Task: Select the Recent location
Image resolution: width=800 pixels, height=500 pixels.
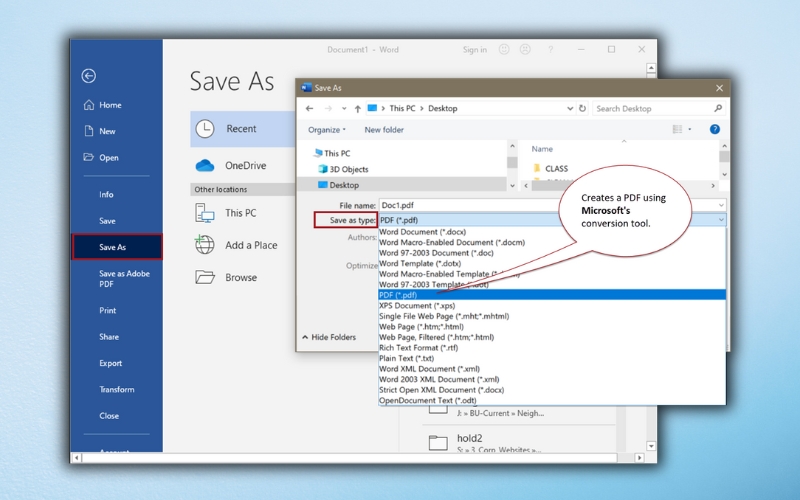Action: click(x=243, y=129)
